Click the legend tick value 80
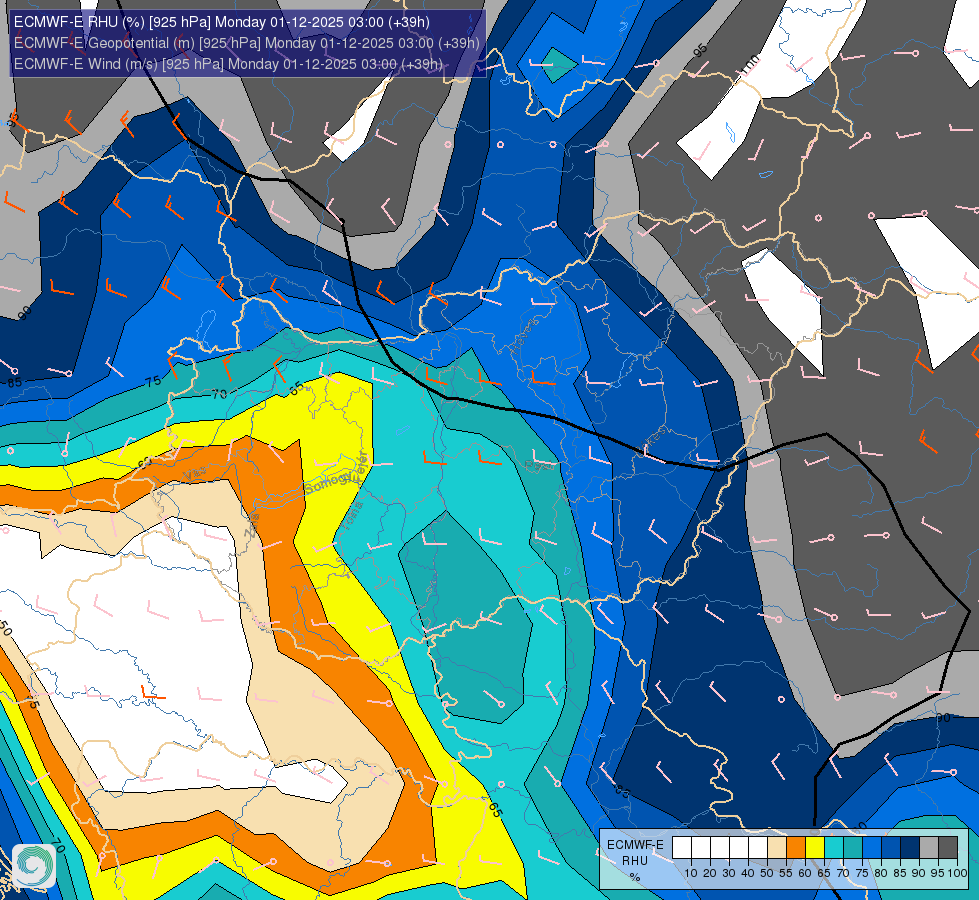Viewport: 979px width, 900px height. tap(881, 873)
